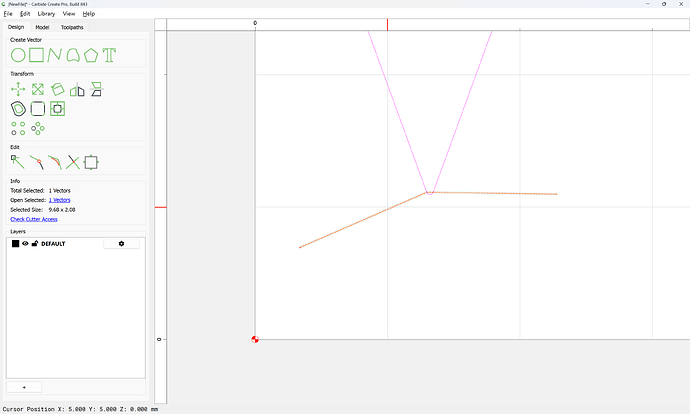Switch to the Toolpaths tab
The image size is (690, 414).
72,27
